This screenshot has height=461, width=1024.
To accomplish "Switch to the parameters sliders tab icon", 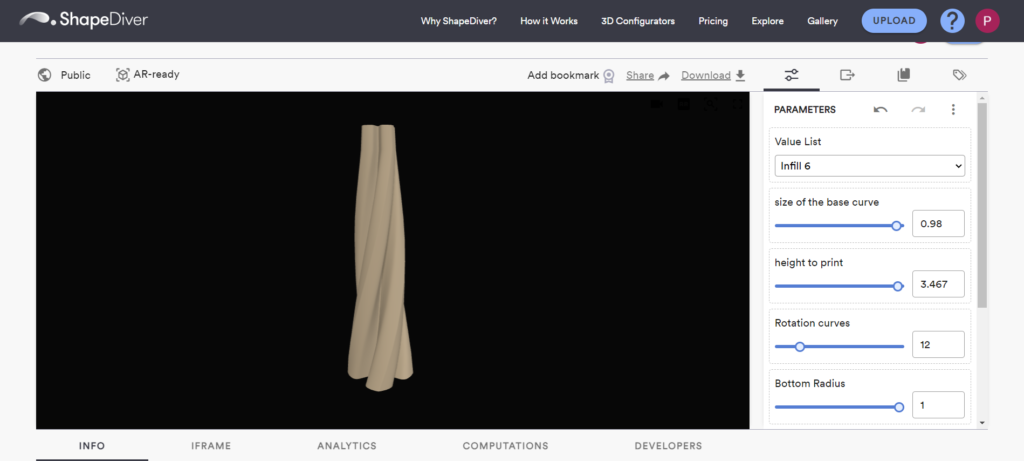I will point(792,75).
